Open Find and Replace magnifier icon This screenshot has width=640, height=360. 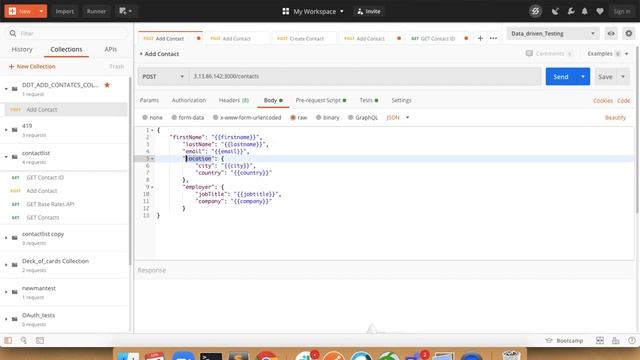(x=24, y=340)
